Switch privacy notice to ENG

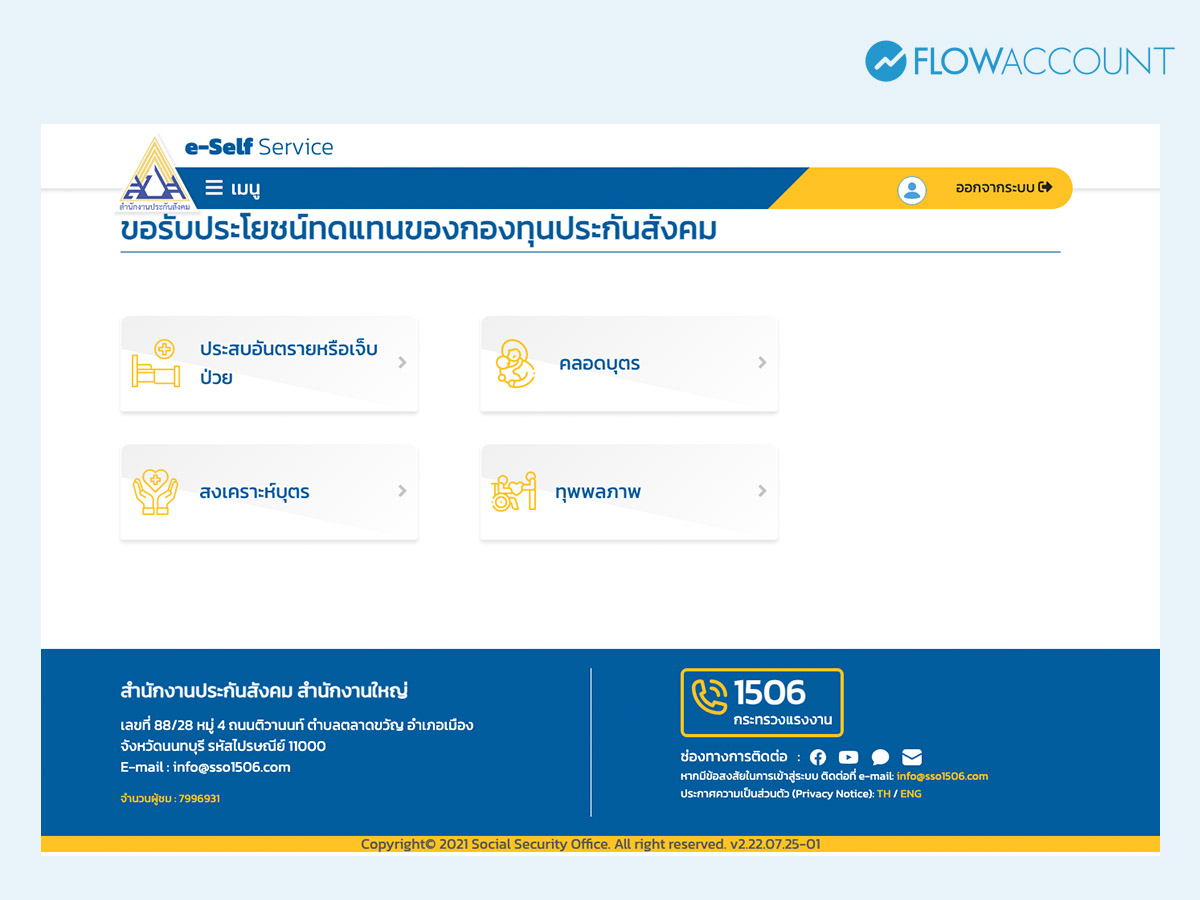pos(911,794)
